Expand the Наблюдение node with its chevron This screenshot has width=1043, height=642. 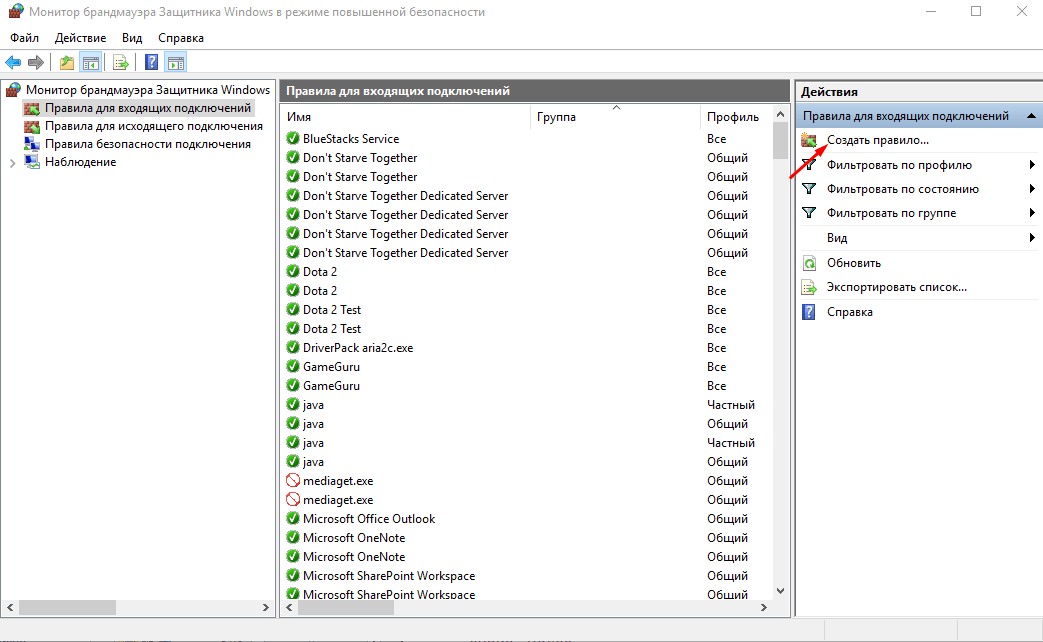tap(12, 162)
